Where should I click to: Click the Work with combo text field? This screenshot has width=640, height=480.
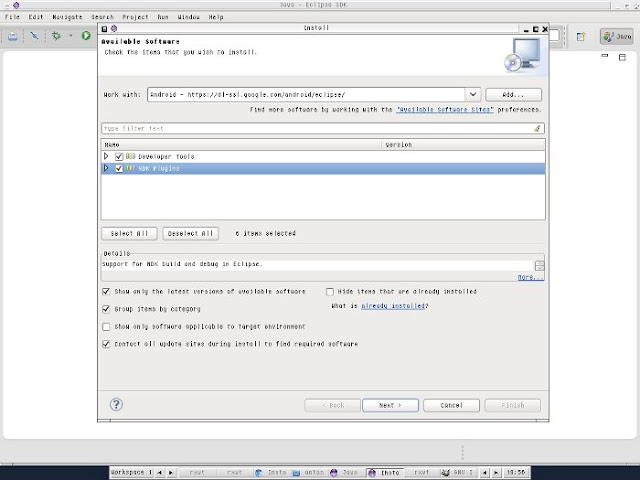click(x=306, y=95)
